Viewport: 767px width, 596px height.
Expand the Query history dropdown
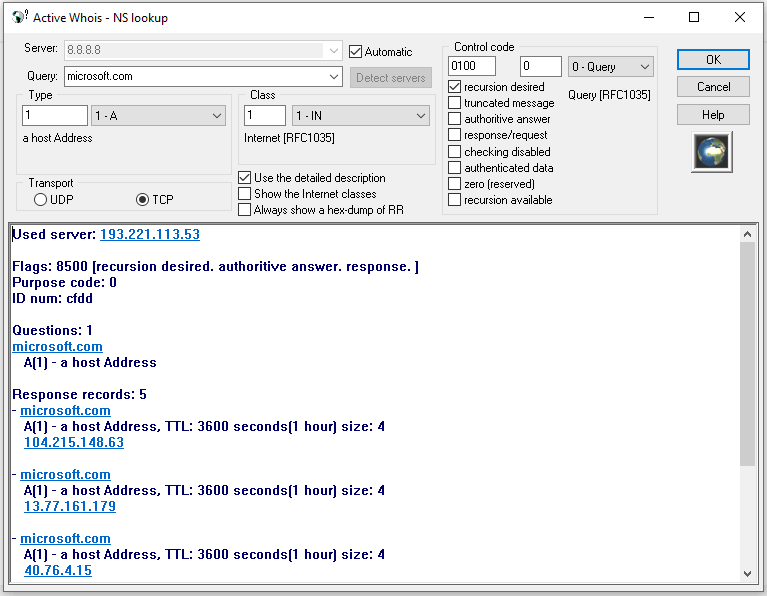coord(334,76)
